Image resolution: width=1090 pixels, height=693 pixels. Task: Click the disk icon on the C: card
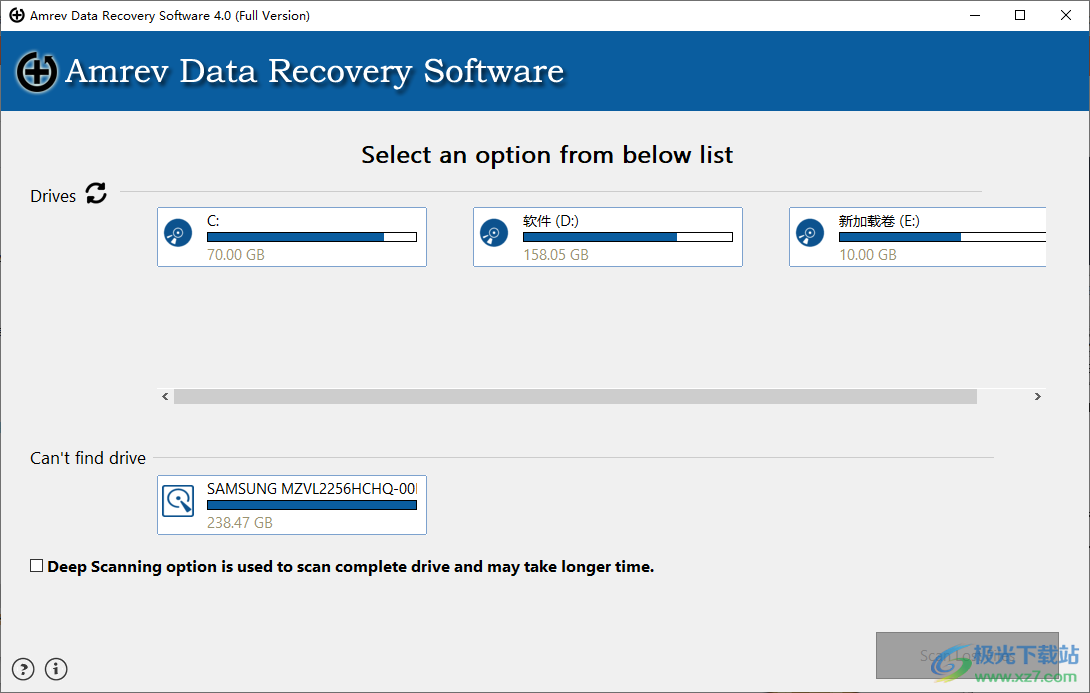point(178,232)
